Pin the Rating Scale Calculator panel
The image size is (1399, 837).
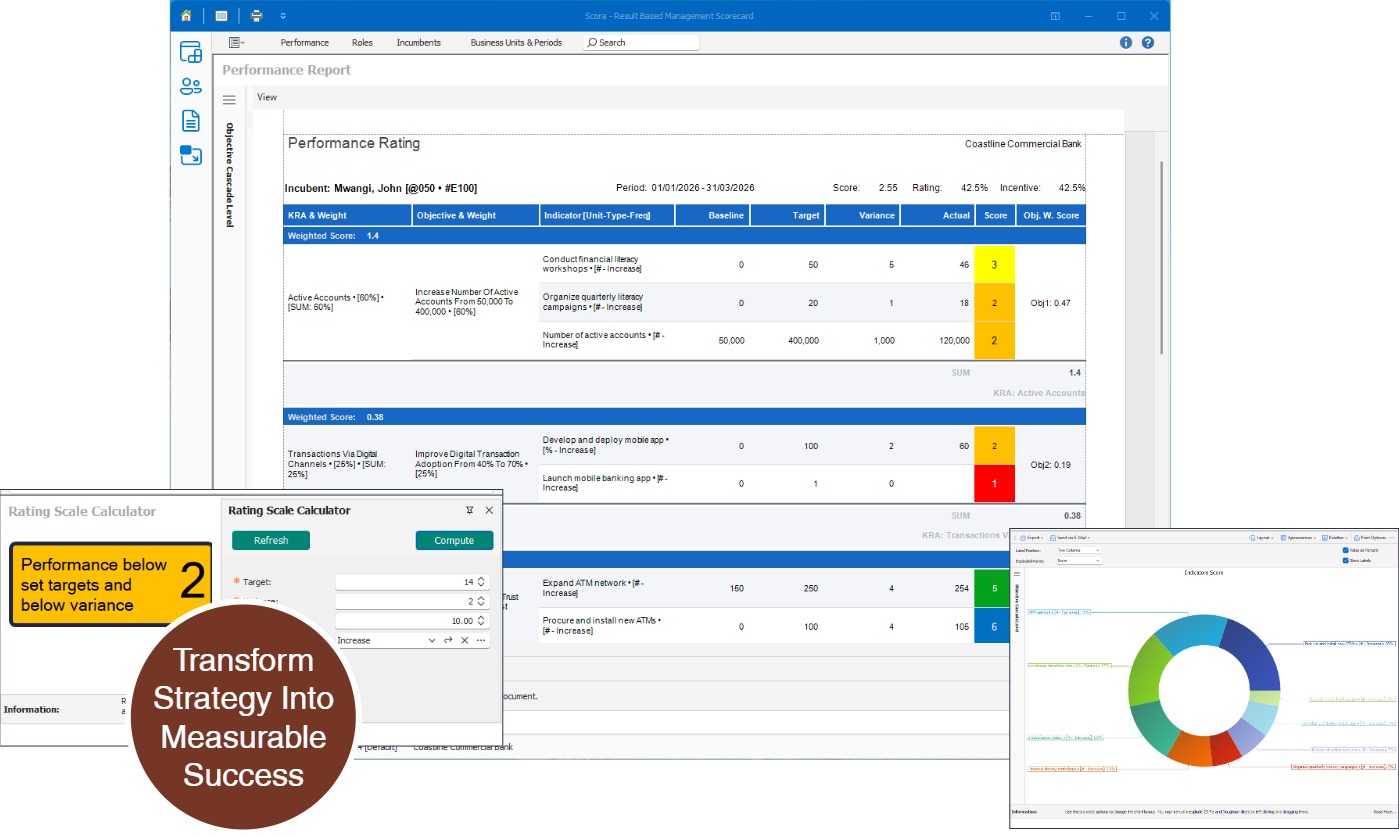pyautogui.click(x=470, y=510)
